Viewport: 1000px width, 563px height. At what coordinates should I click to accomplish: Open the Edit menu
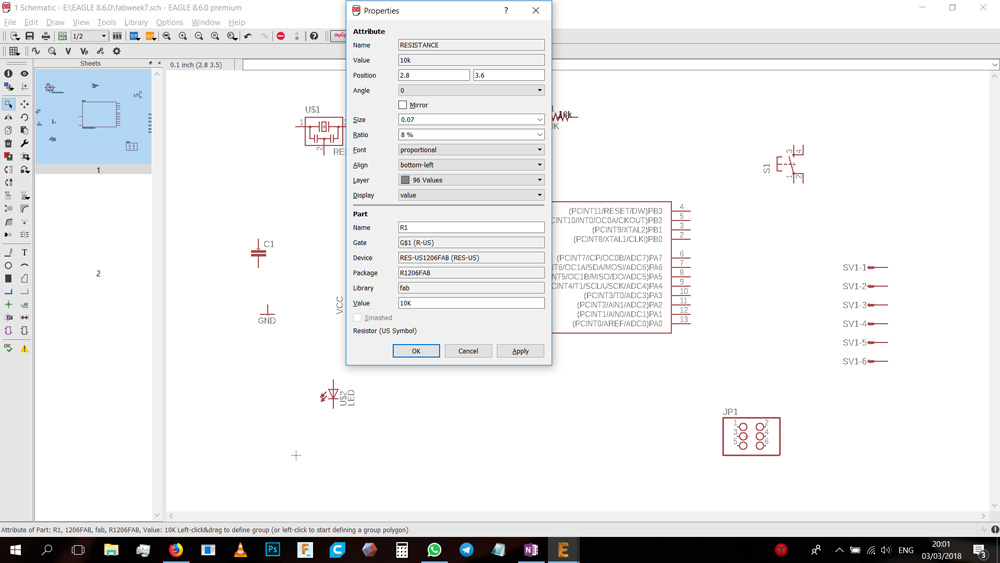point(31,22)
